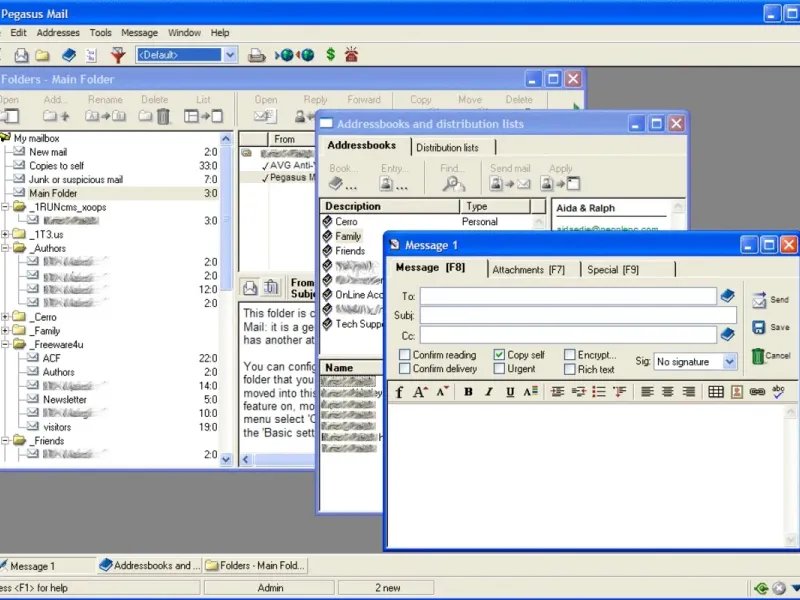The height and width of the screenshot is (600, 800).
Task: Expand the _1T3.us folder
Action: [x=5, y=234]
